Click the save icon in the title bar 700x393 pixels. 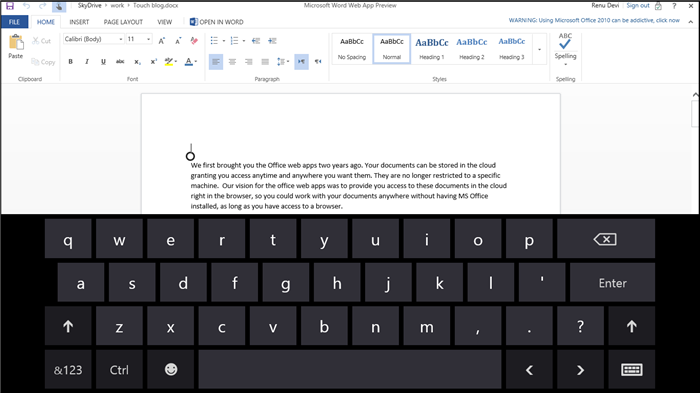click(9, 6)
